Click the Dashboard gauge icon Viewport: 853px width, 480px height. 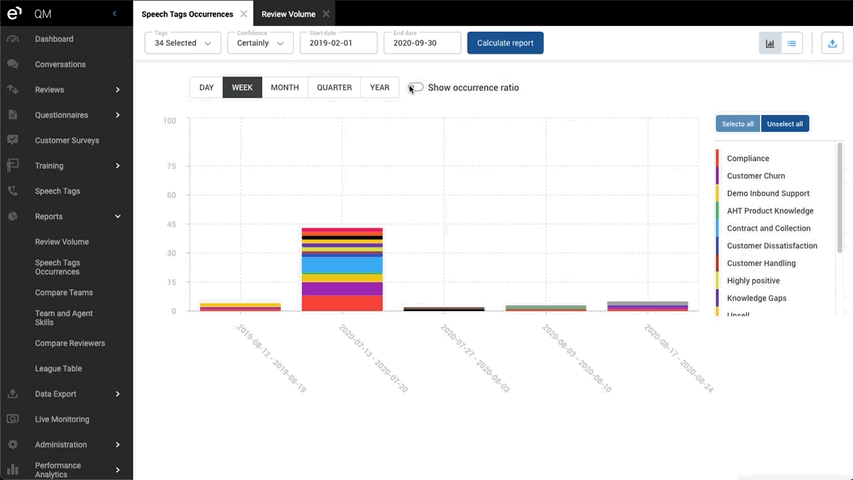coord(13,39)
